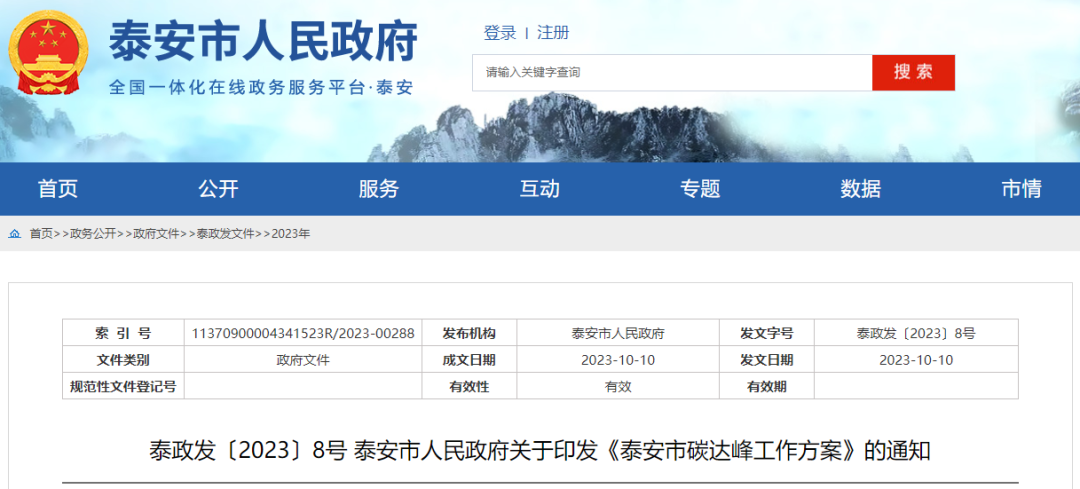Open the 首页 navigation tab
The image size is (1080, 489).
pos(58,189)
